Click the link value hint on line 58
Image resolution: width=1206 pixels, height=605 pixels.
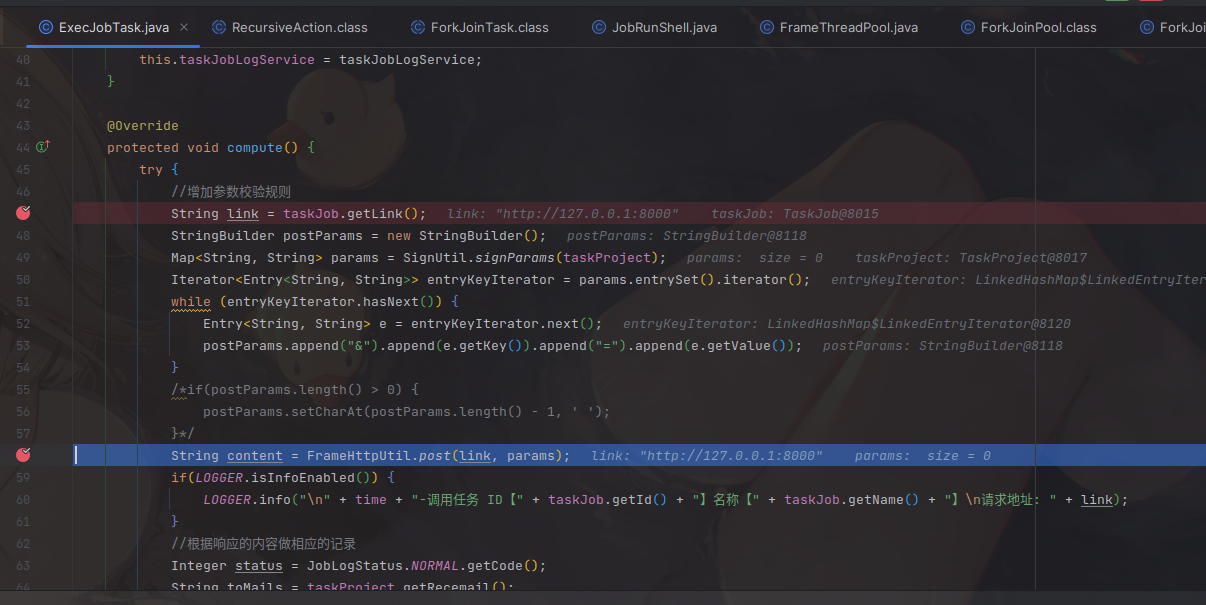coord(707,455)
